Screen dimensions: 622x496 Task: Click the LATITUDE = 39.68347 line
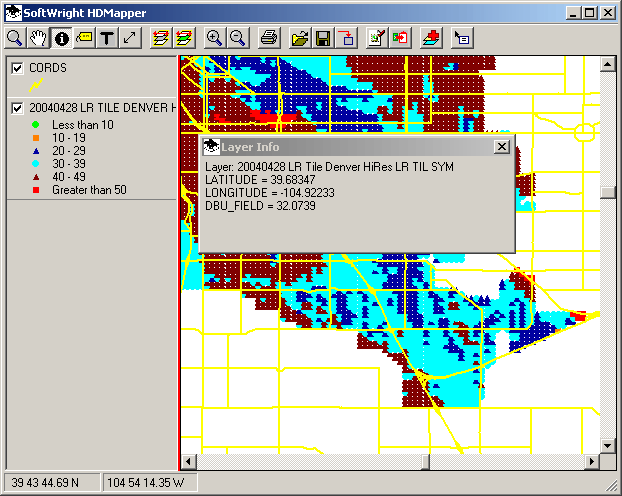260,180
